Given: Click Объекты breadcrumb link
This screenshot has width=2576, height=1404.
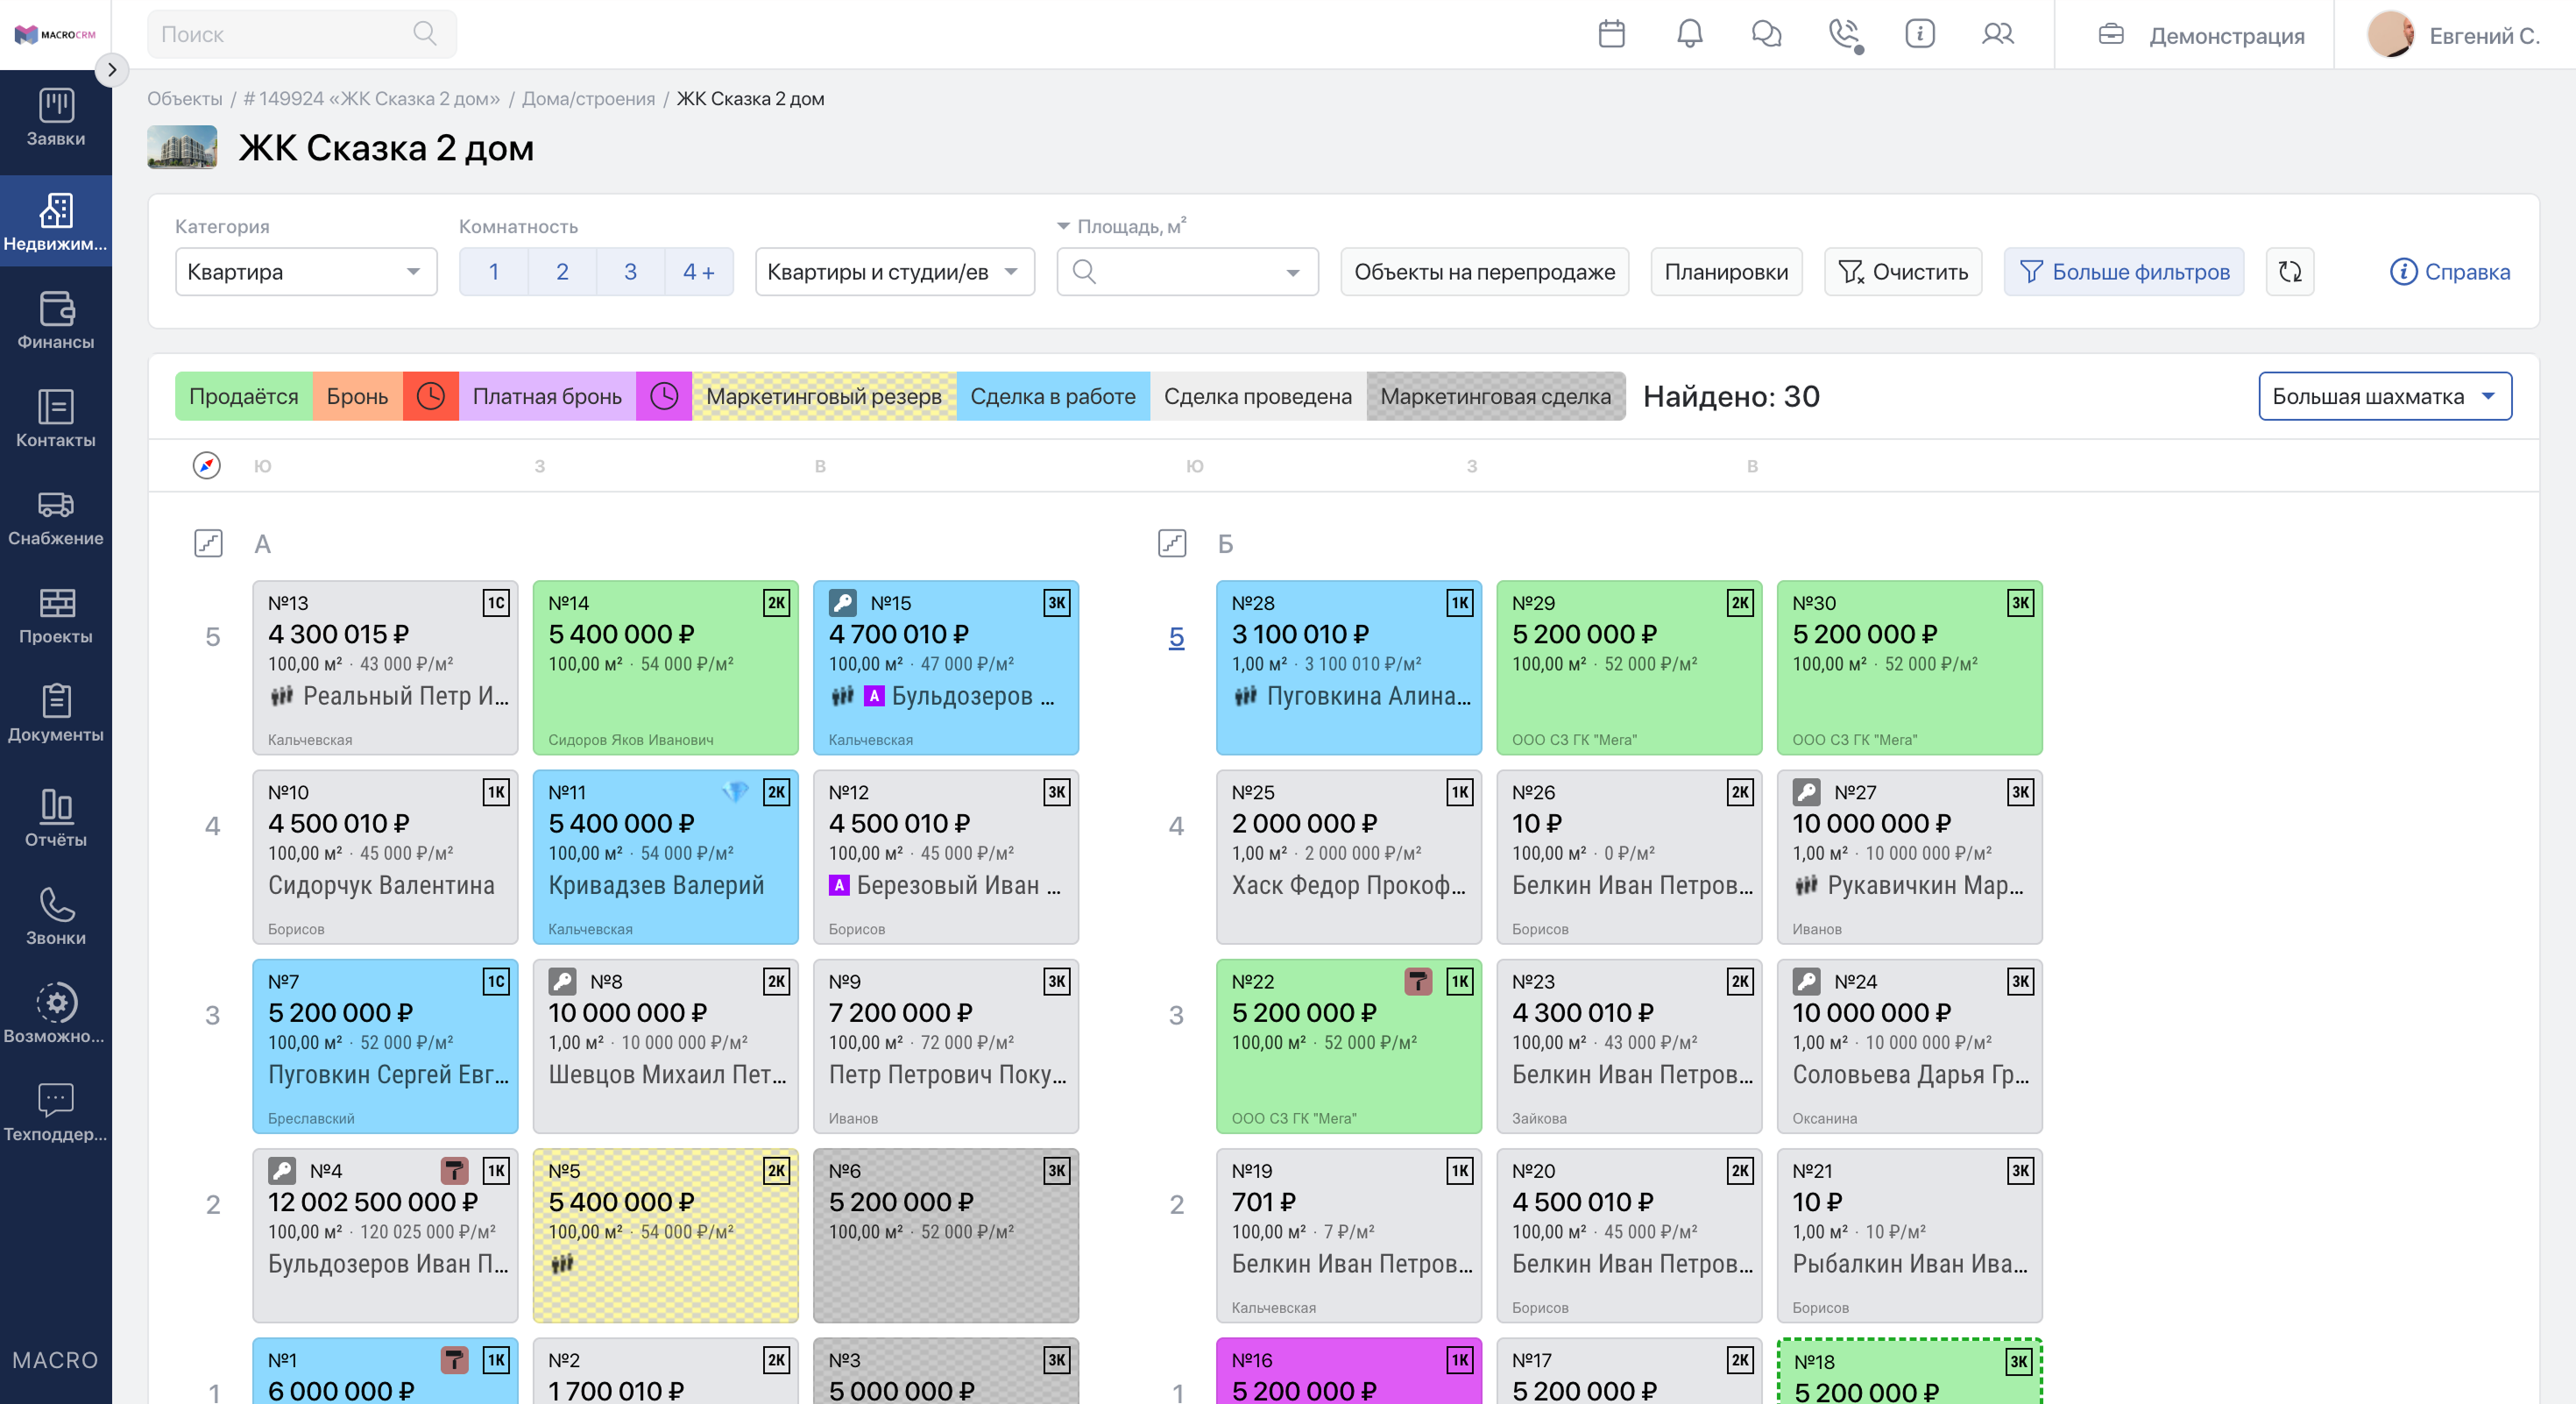Looking at the screenshot, I should (185, 99).
